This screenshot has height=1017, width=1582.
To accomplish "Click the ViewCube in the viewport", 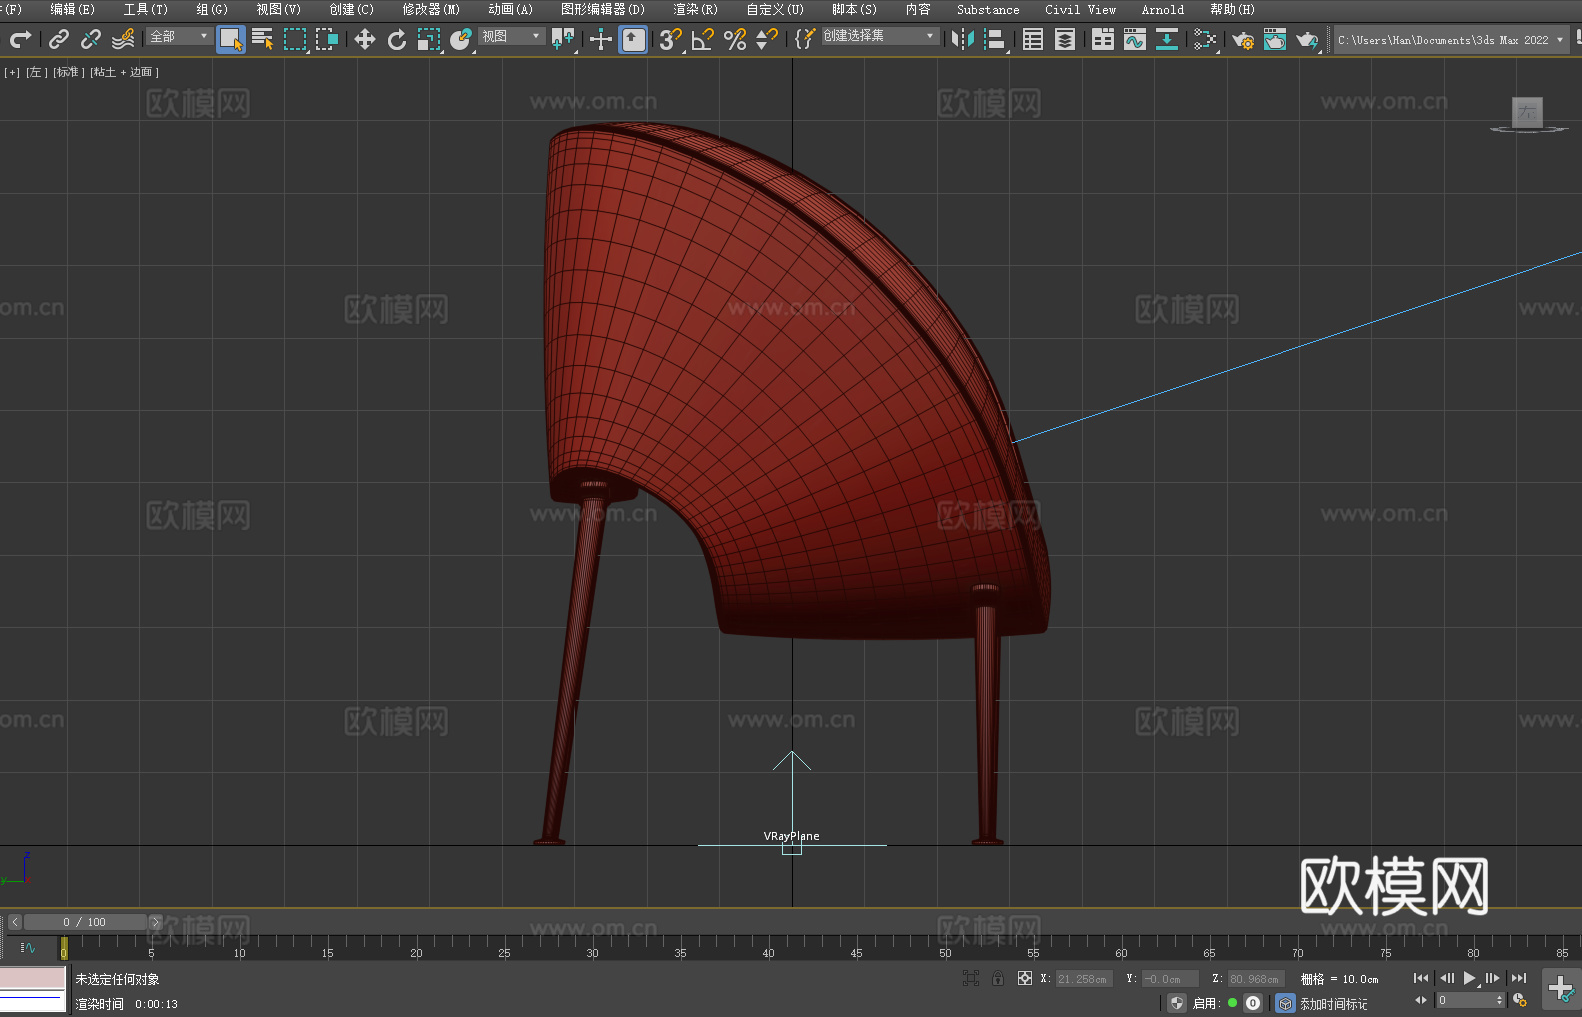I will coord(1527,113).
